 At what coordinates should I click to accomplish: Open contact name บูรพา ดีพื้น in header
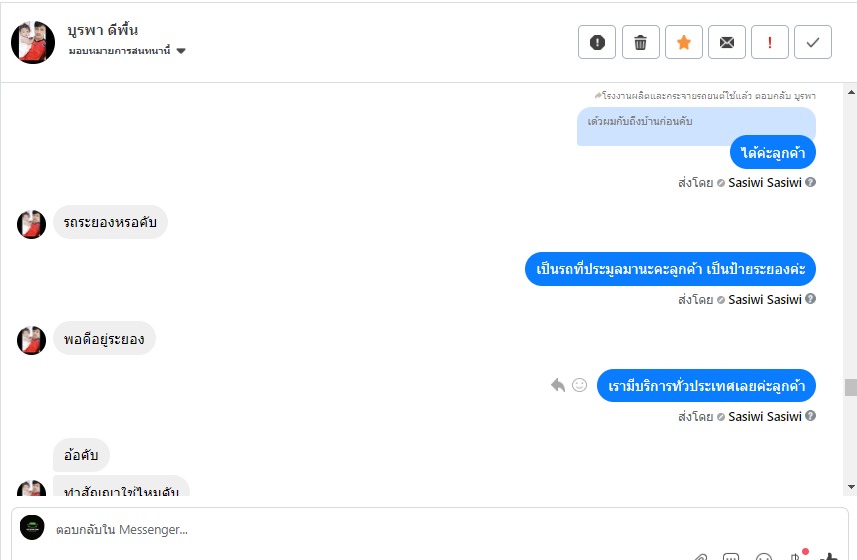point(103,30)
